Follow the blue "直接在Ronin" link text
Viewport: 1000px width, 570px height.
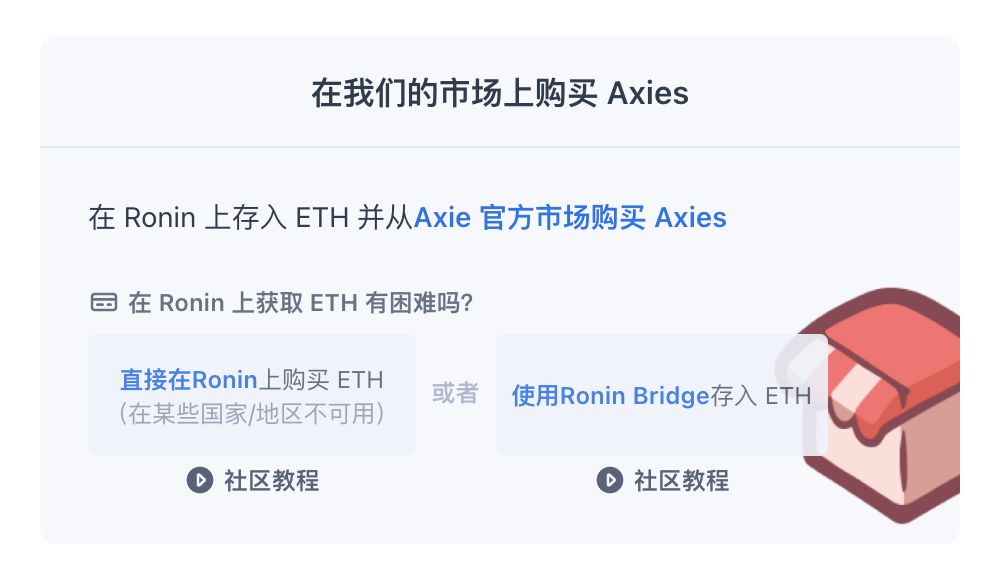pos(189,380)
